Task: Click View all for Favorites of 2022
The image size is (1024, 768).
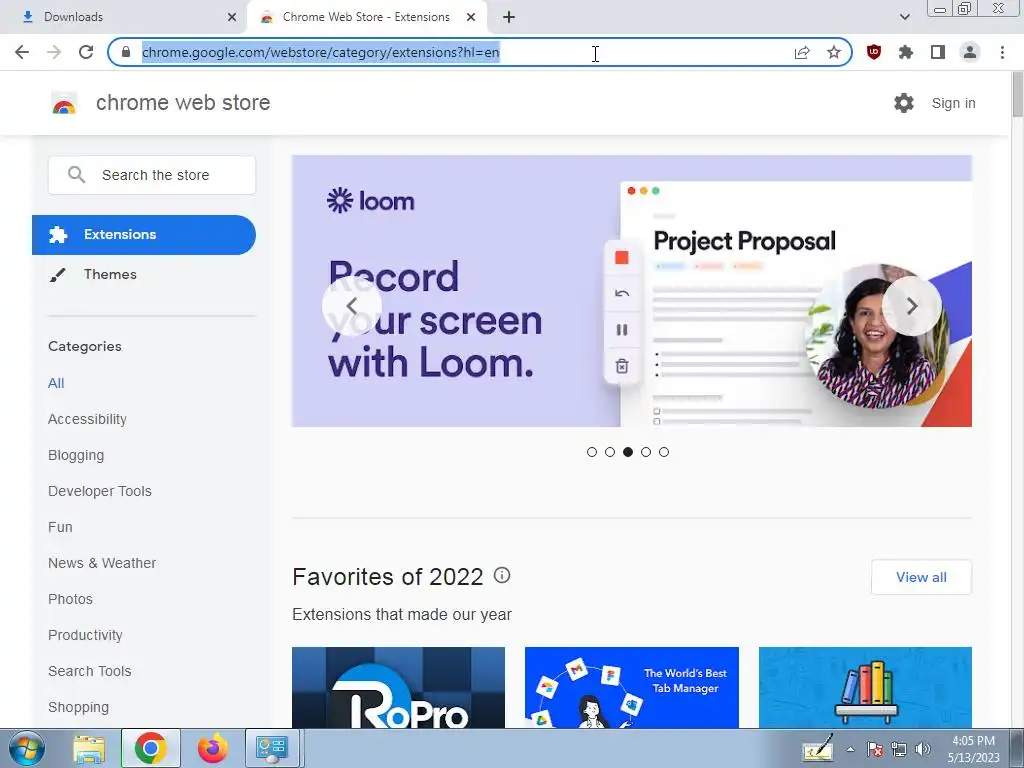Action: pos(921,577)
